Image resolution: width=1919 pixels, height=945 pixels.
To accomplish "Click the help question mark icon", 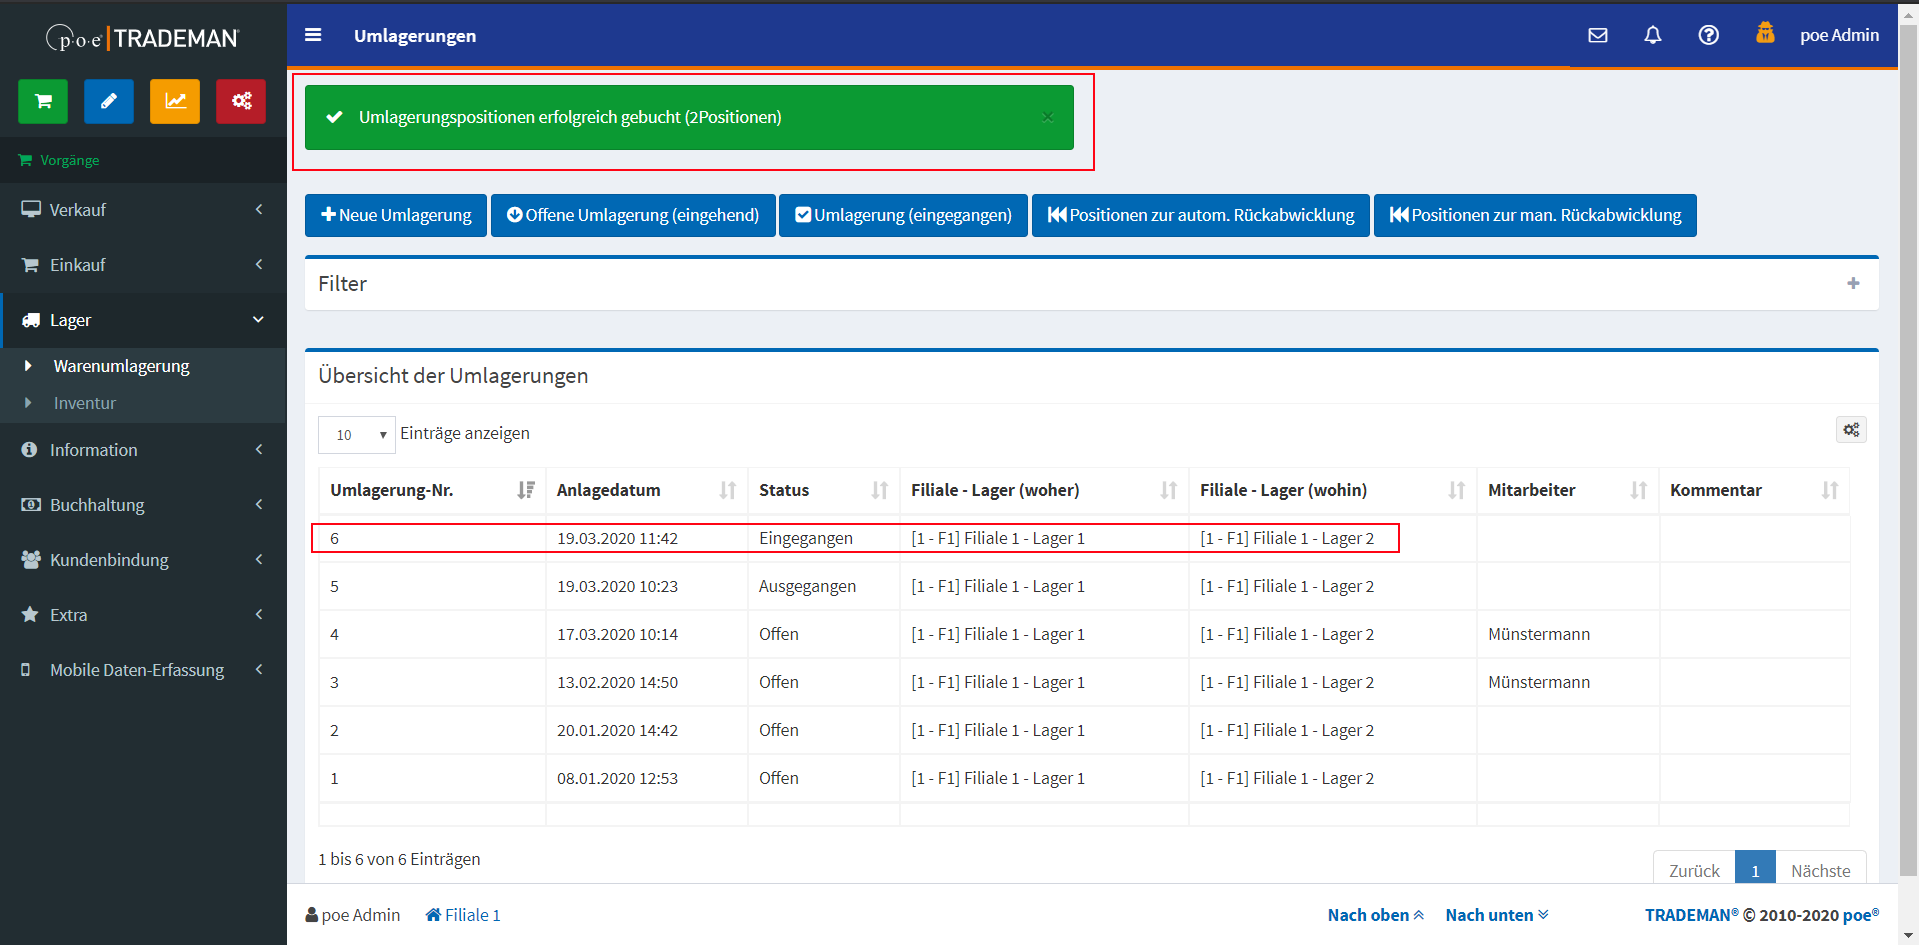I will tap(1709, 35).
